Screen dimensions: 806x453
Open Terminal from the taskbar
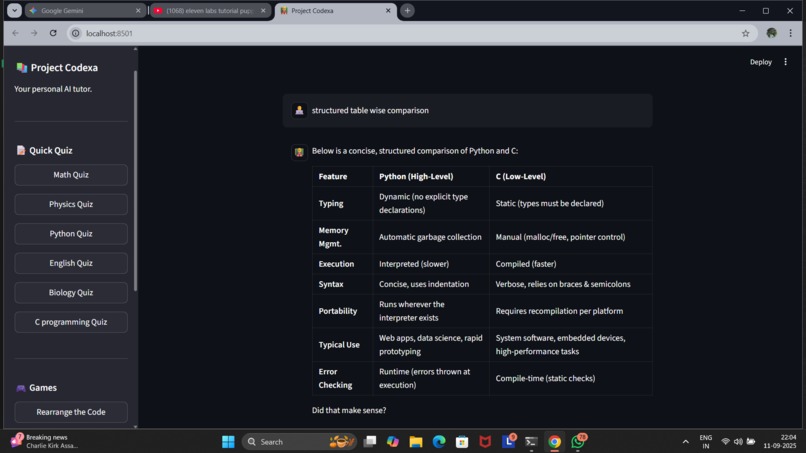532,442
